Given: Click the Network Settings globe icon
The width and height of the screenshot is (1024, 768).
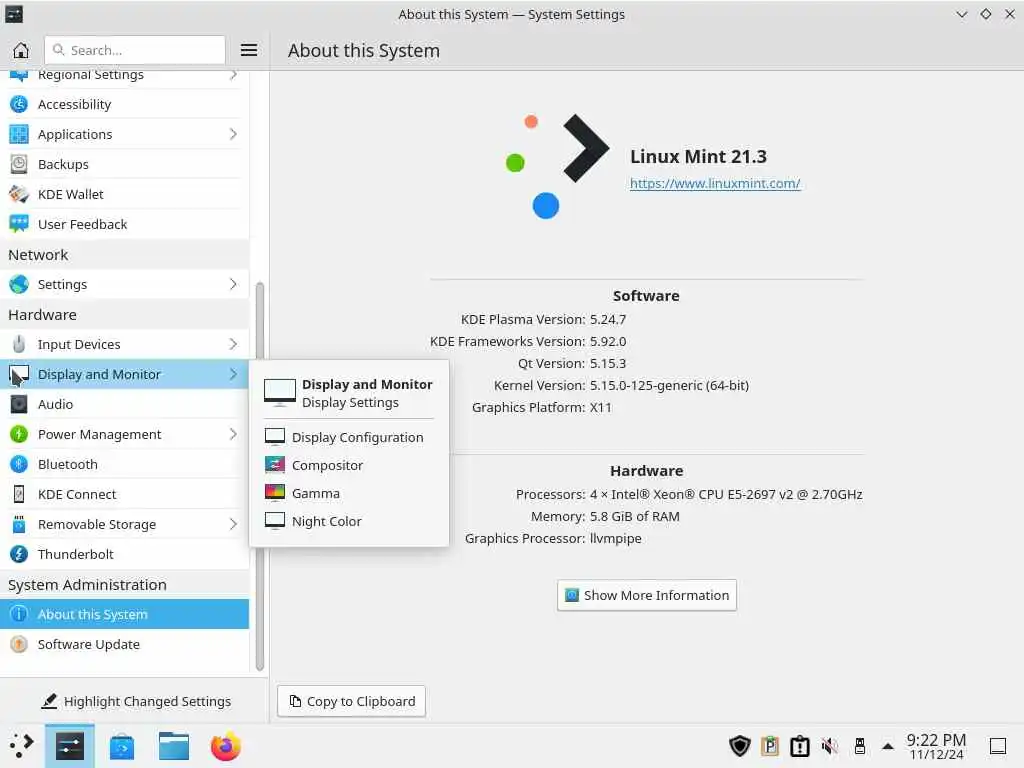Looking at the screenshot, I should (x=19, y=284).
